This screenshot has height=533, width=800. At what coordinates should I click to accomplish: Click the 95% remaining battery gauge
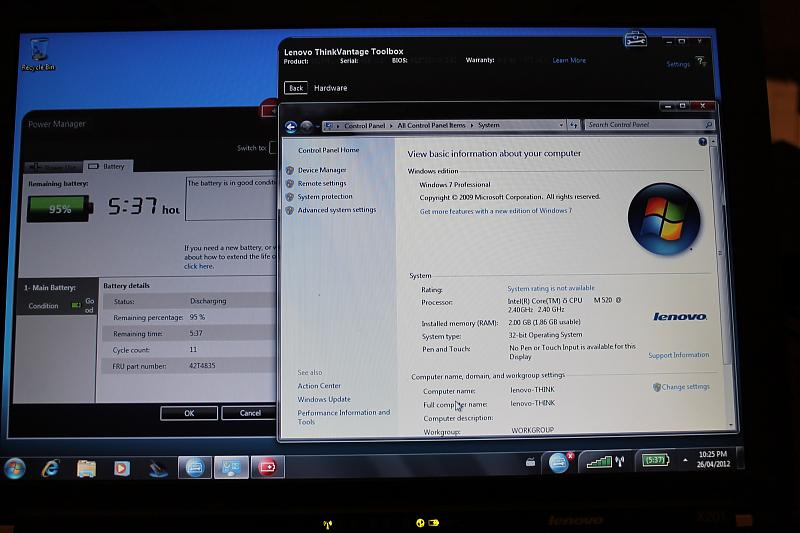click(60, 209)
